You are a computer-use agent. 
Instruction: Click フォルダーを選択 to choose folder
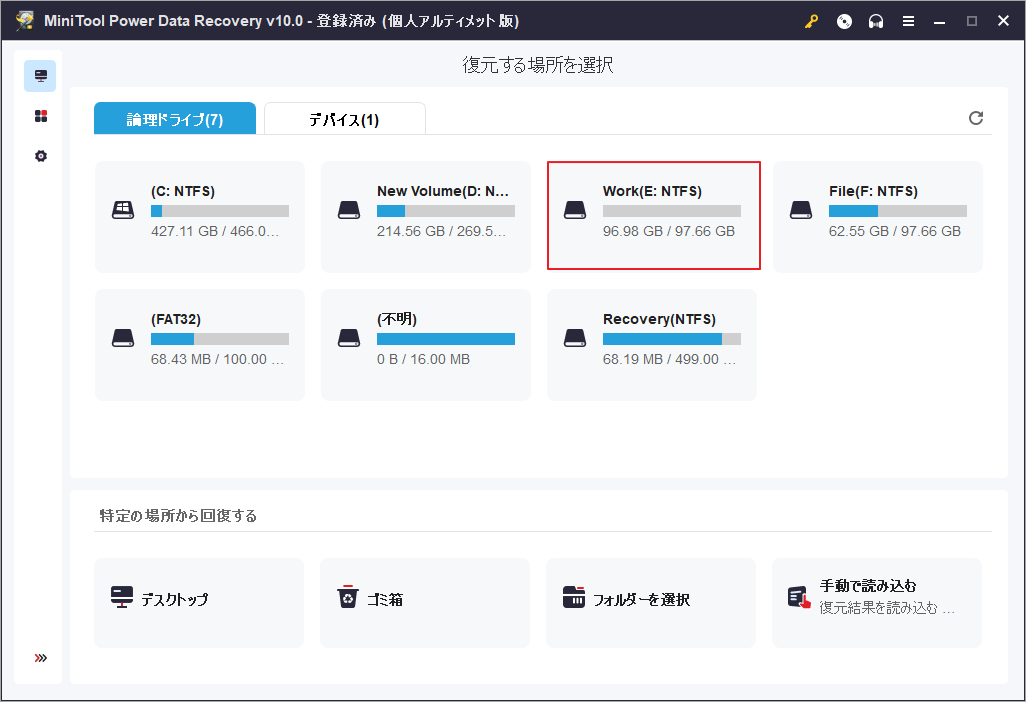(651, 602)
